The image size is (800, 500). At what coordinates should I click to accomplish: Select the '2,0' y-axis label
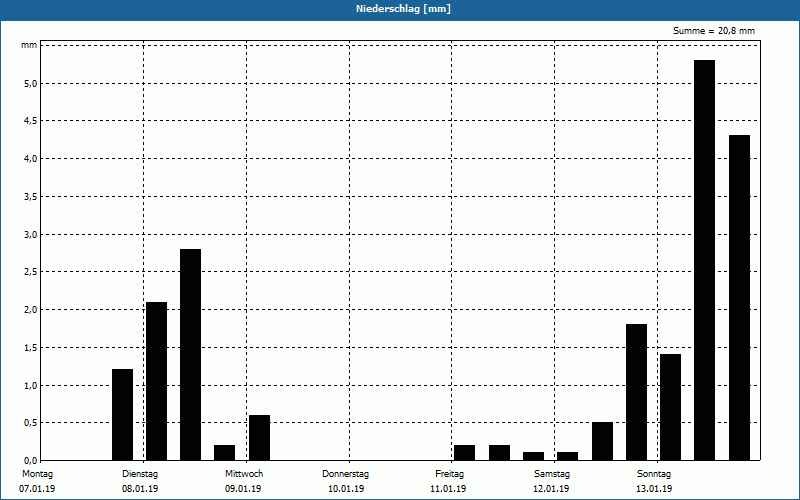click(31, 310)
